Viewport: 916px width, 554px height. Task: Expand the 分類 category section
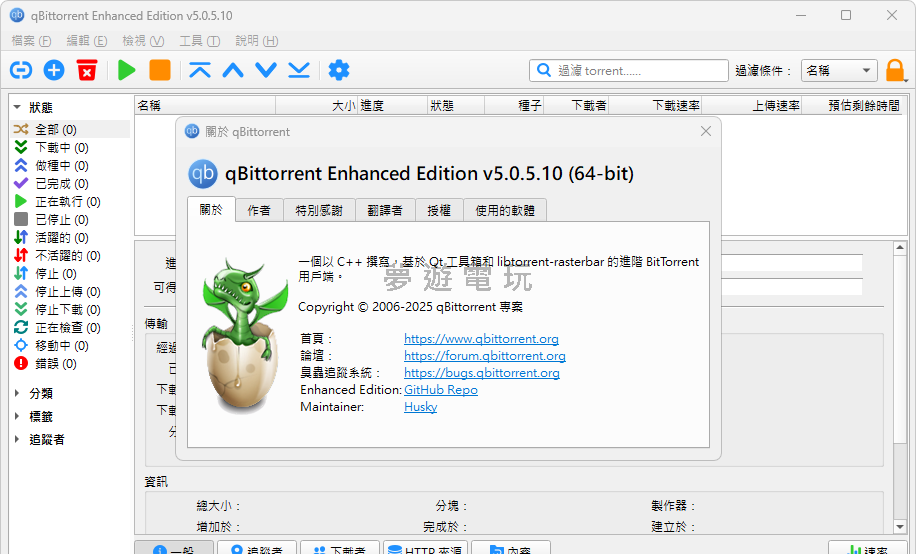pyautogui.click(x=18, y=394)
